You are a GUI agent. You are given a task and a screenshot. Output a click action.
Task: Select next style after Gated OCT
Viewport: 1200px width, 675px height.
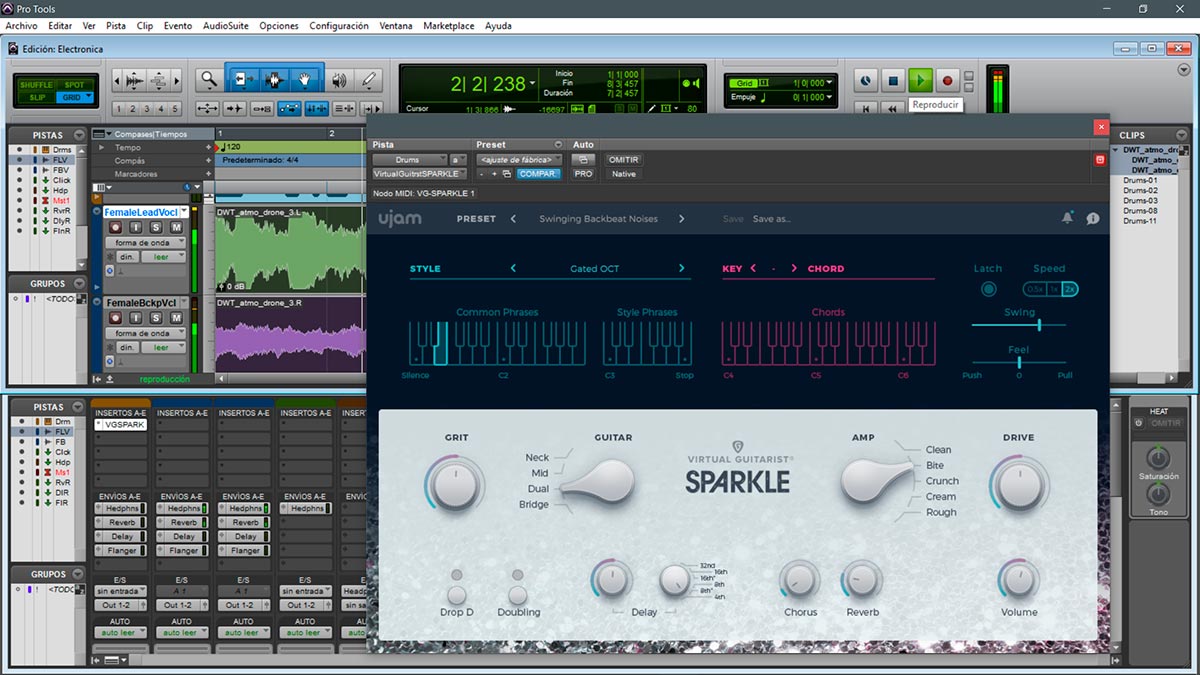[682, 268]
